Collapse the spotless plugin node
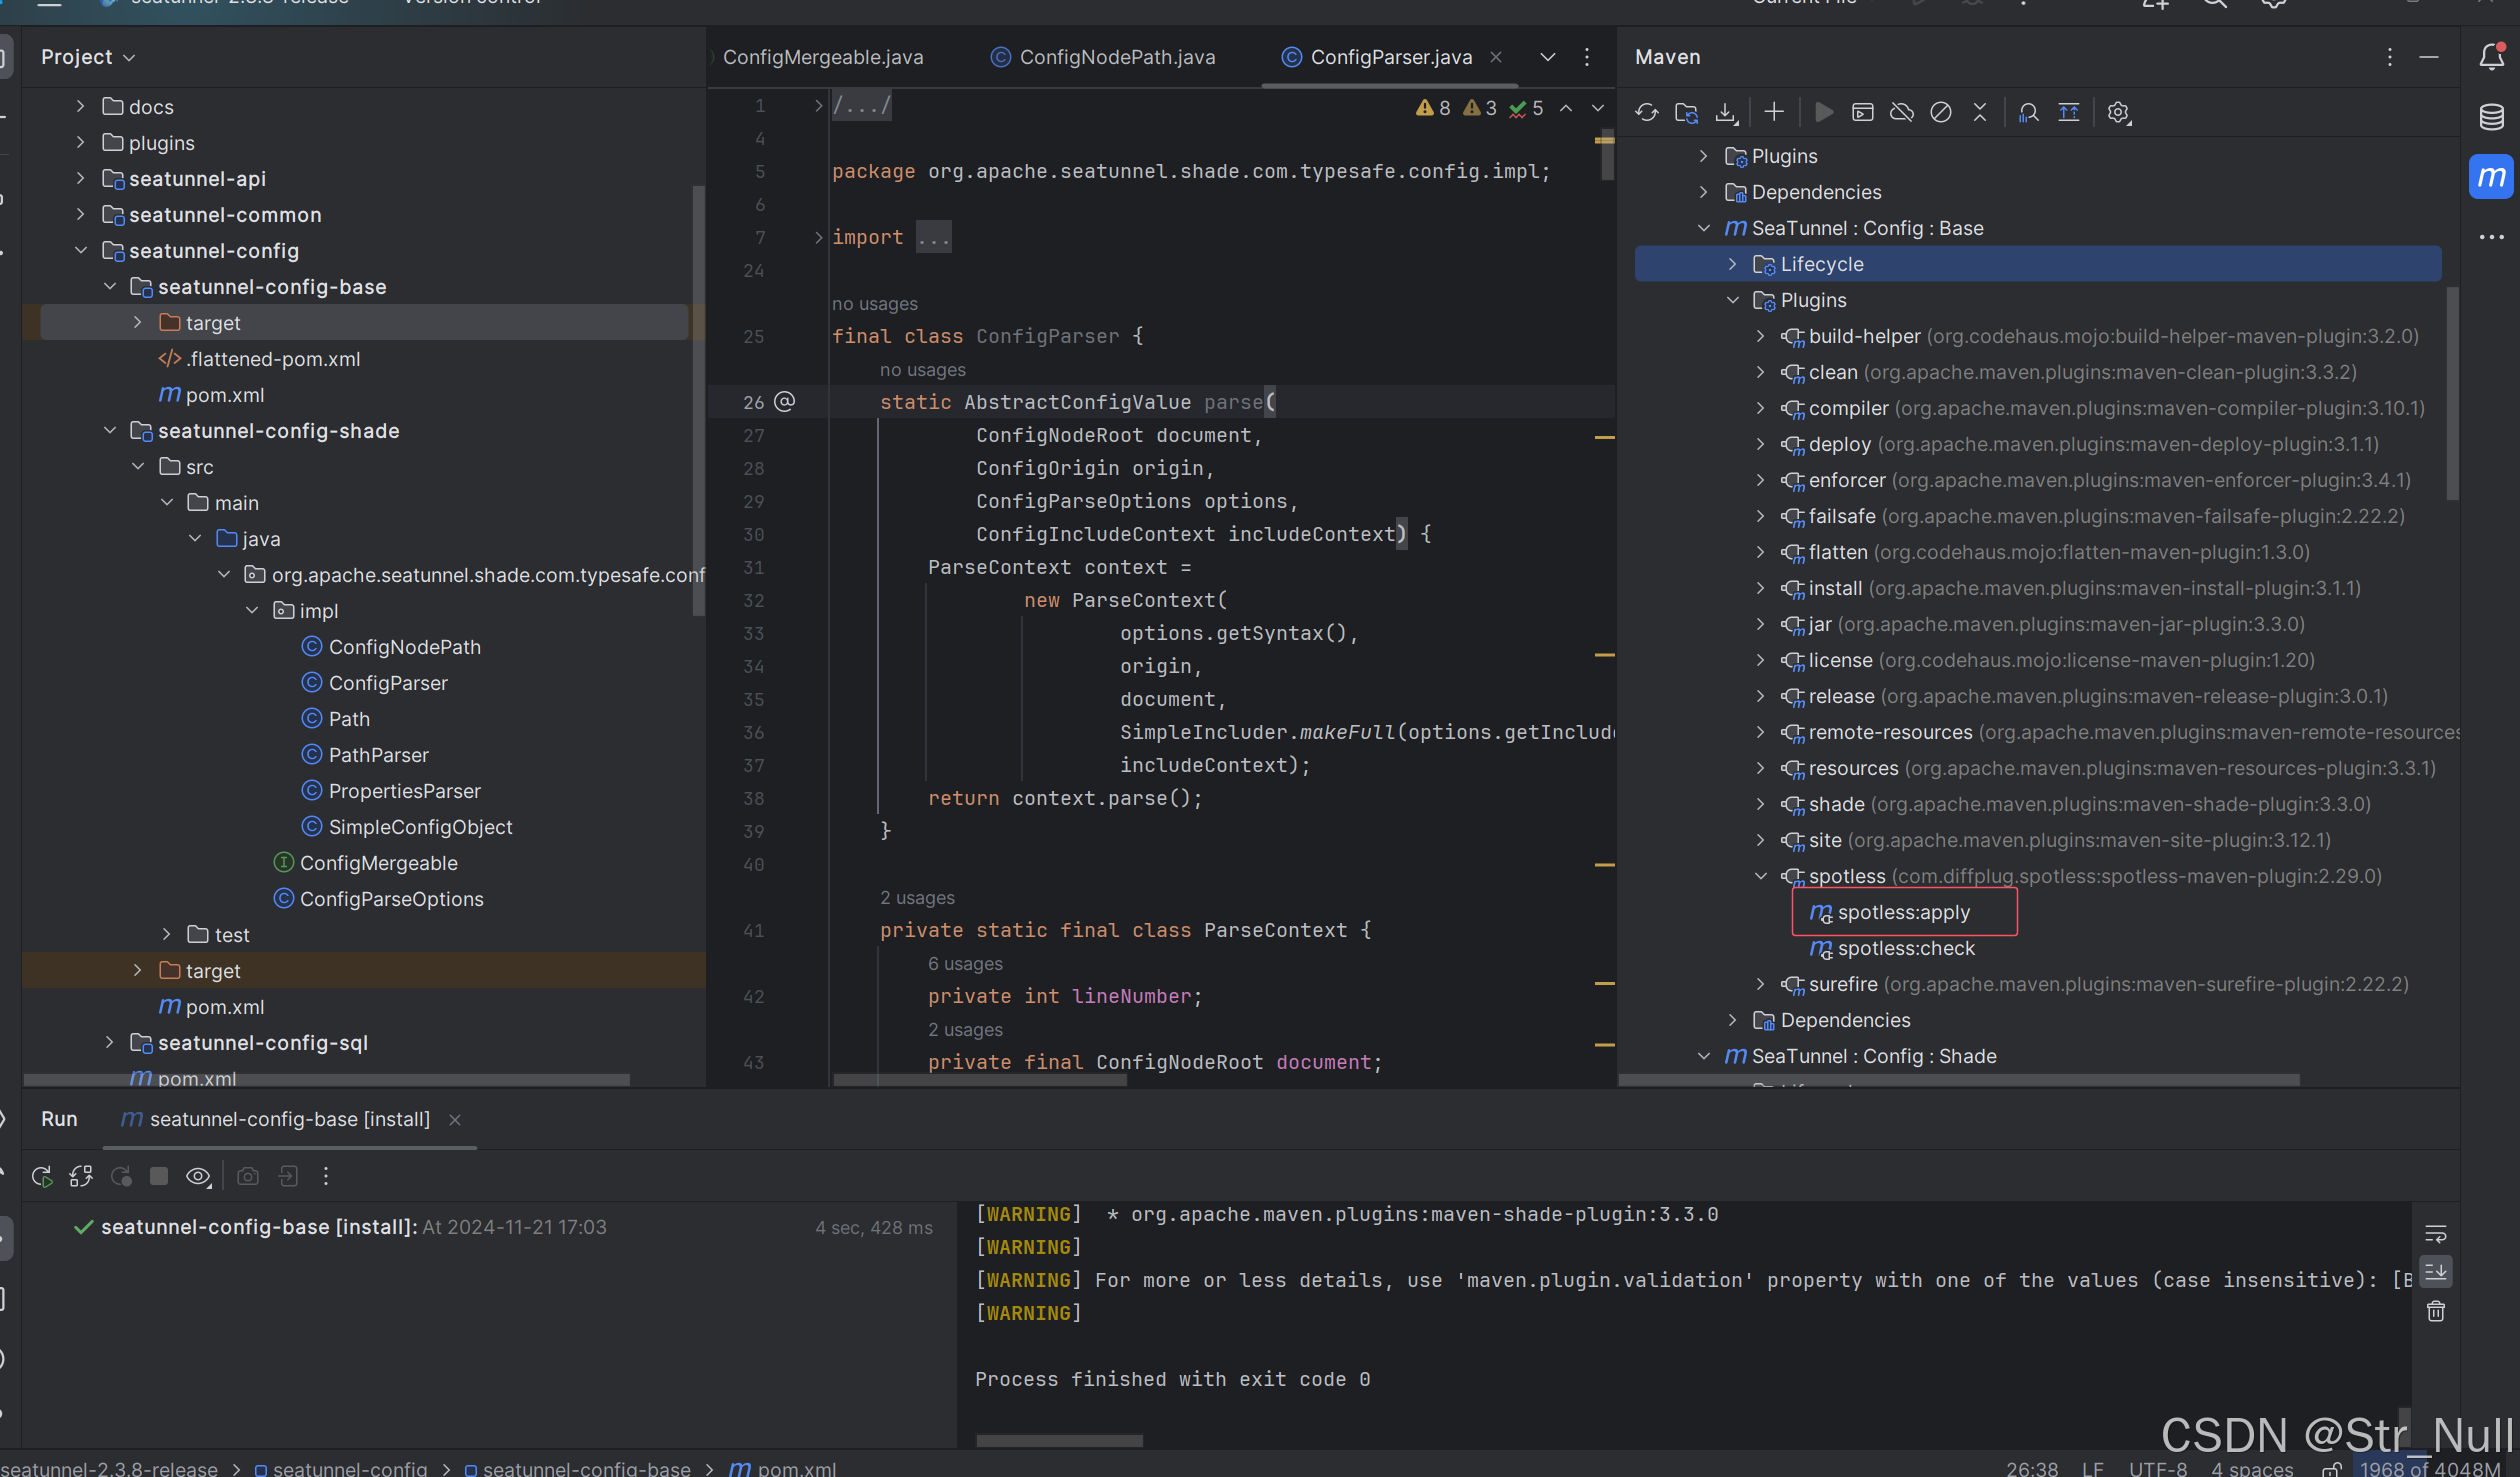 (x=1761, y=876)
